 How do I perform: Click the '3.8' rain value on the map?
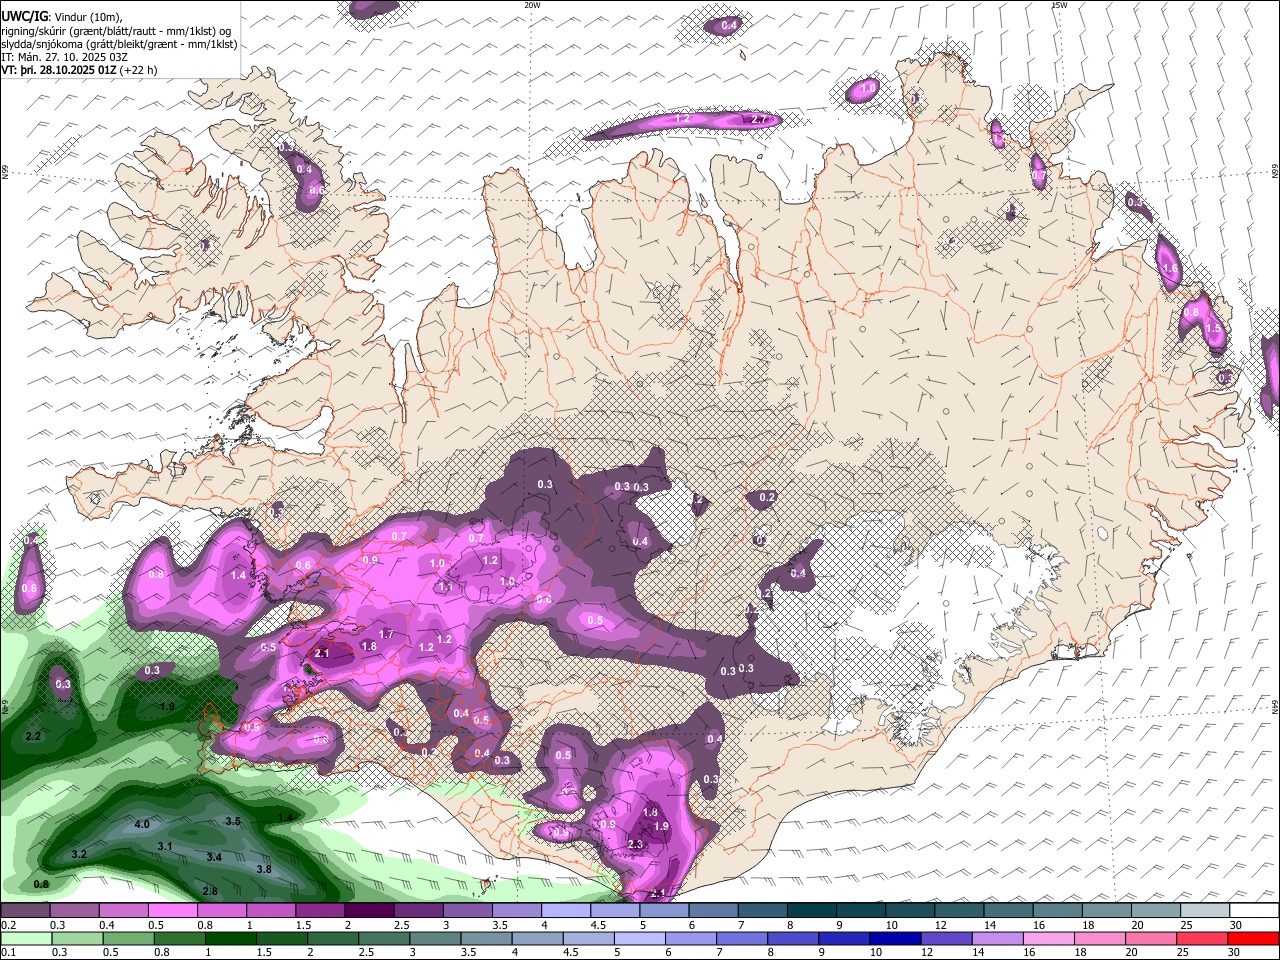(264, 870)
